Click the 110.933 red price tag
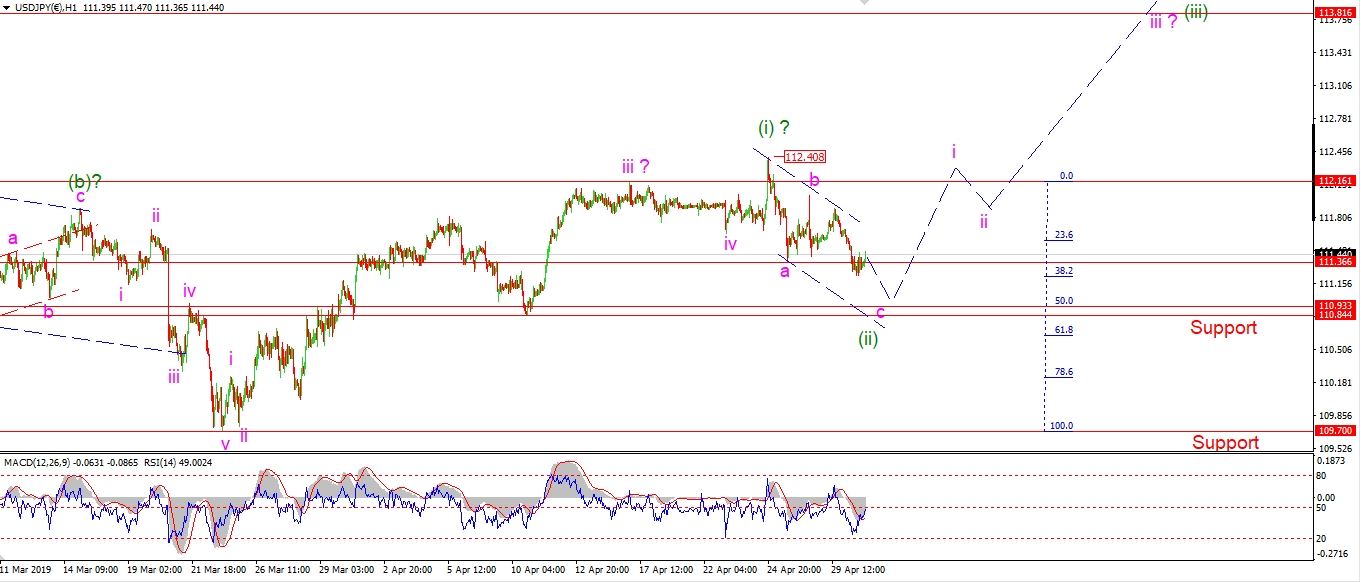This screenshot has height=582, width=1361. 1335,305
